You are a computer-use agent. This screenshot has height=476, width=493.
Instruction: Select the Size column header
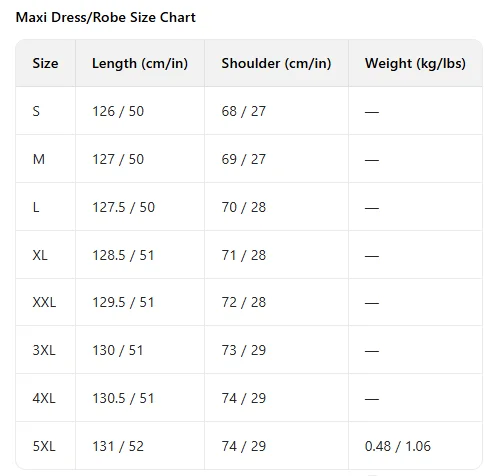click(x=45, y=63)
